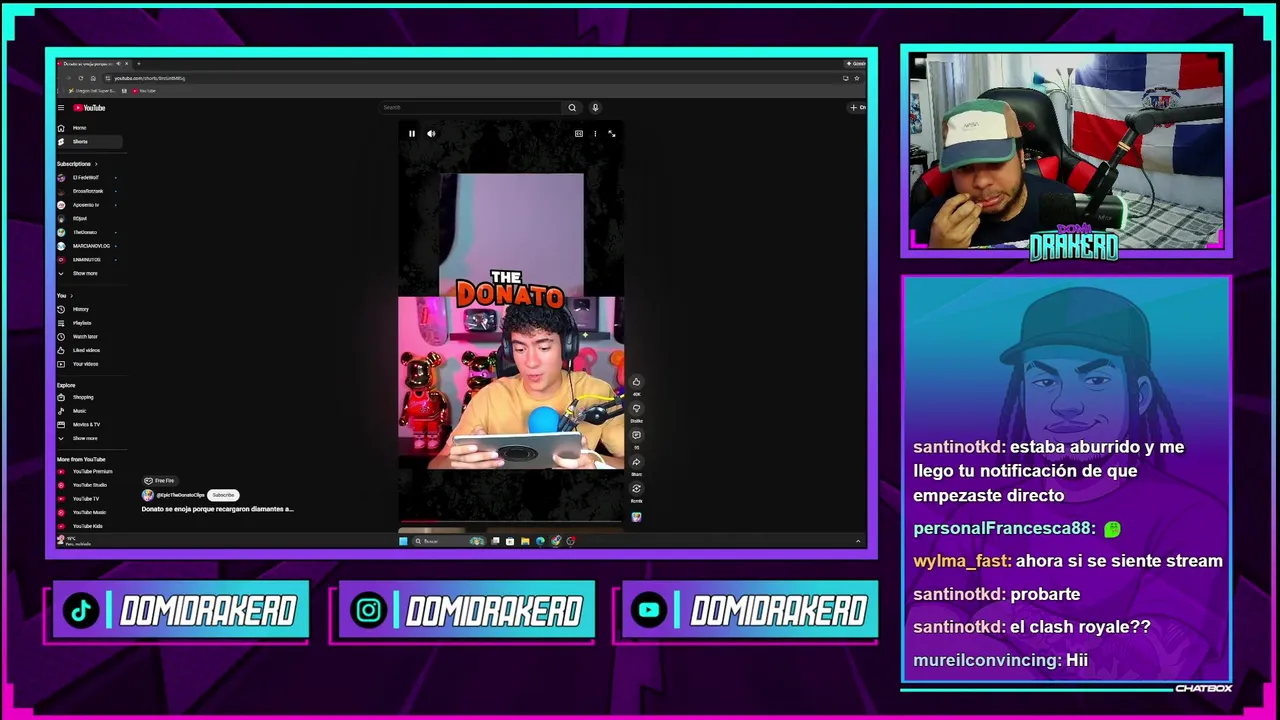This screenshot has height=720, width=1280.
Task: Open YouTube Music link
Action: pyautogui.click(x=89, y=512)
